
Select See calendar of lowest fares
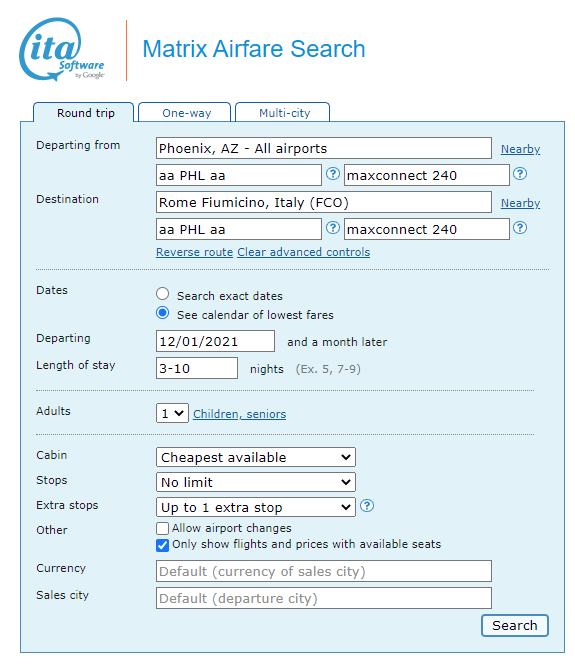162,313
